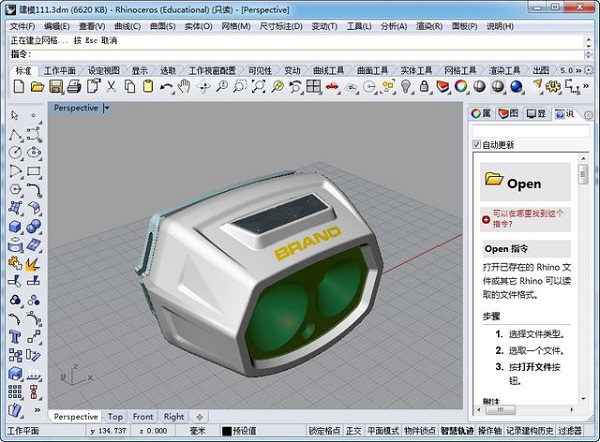Toggle 智慧轨迹 SmartTrack in status bar
600x442 pixels.
(x=457, y=431)
